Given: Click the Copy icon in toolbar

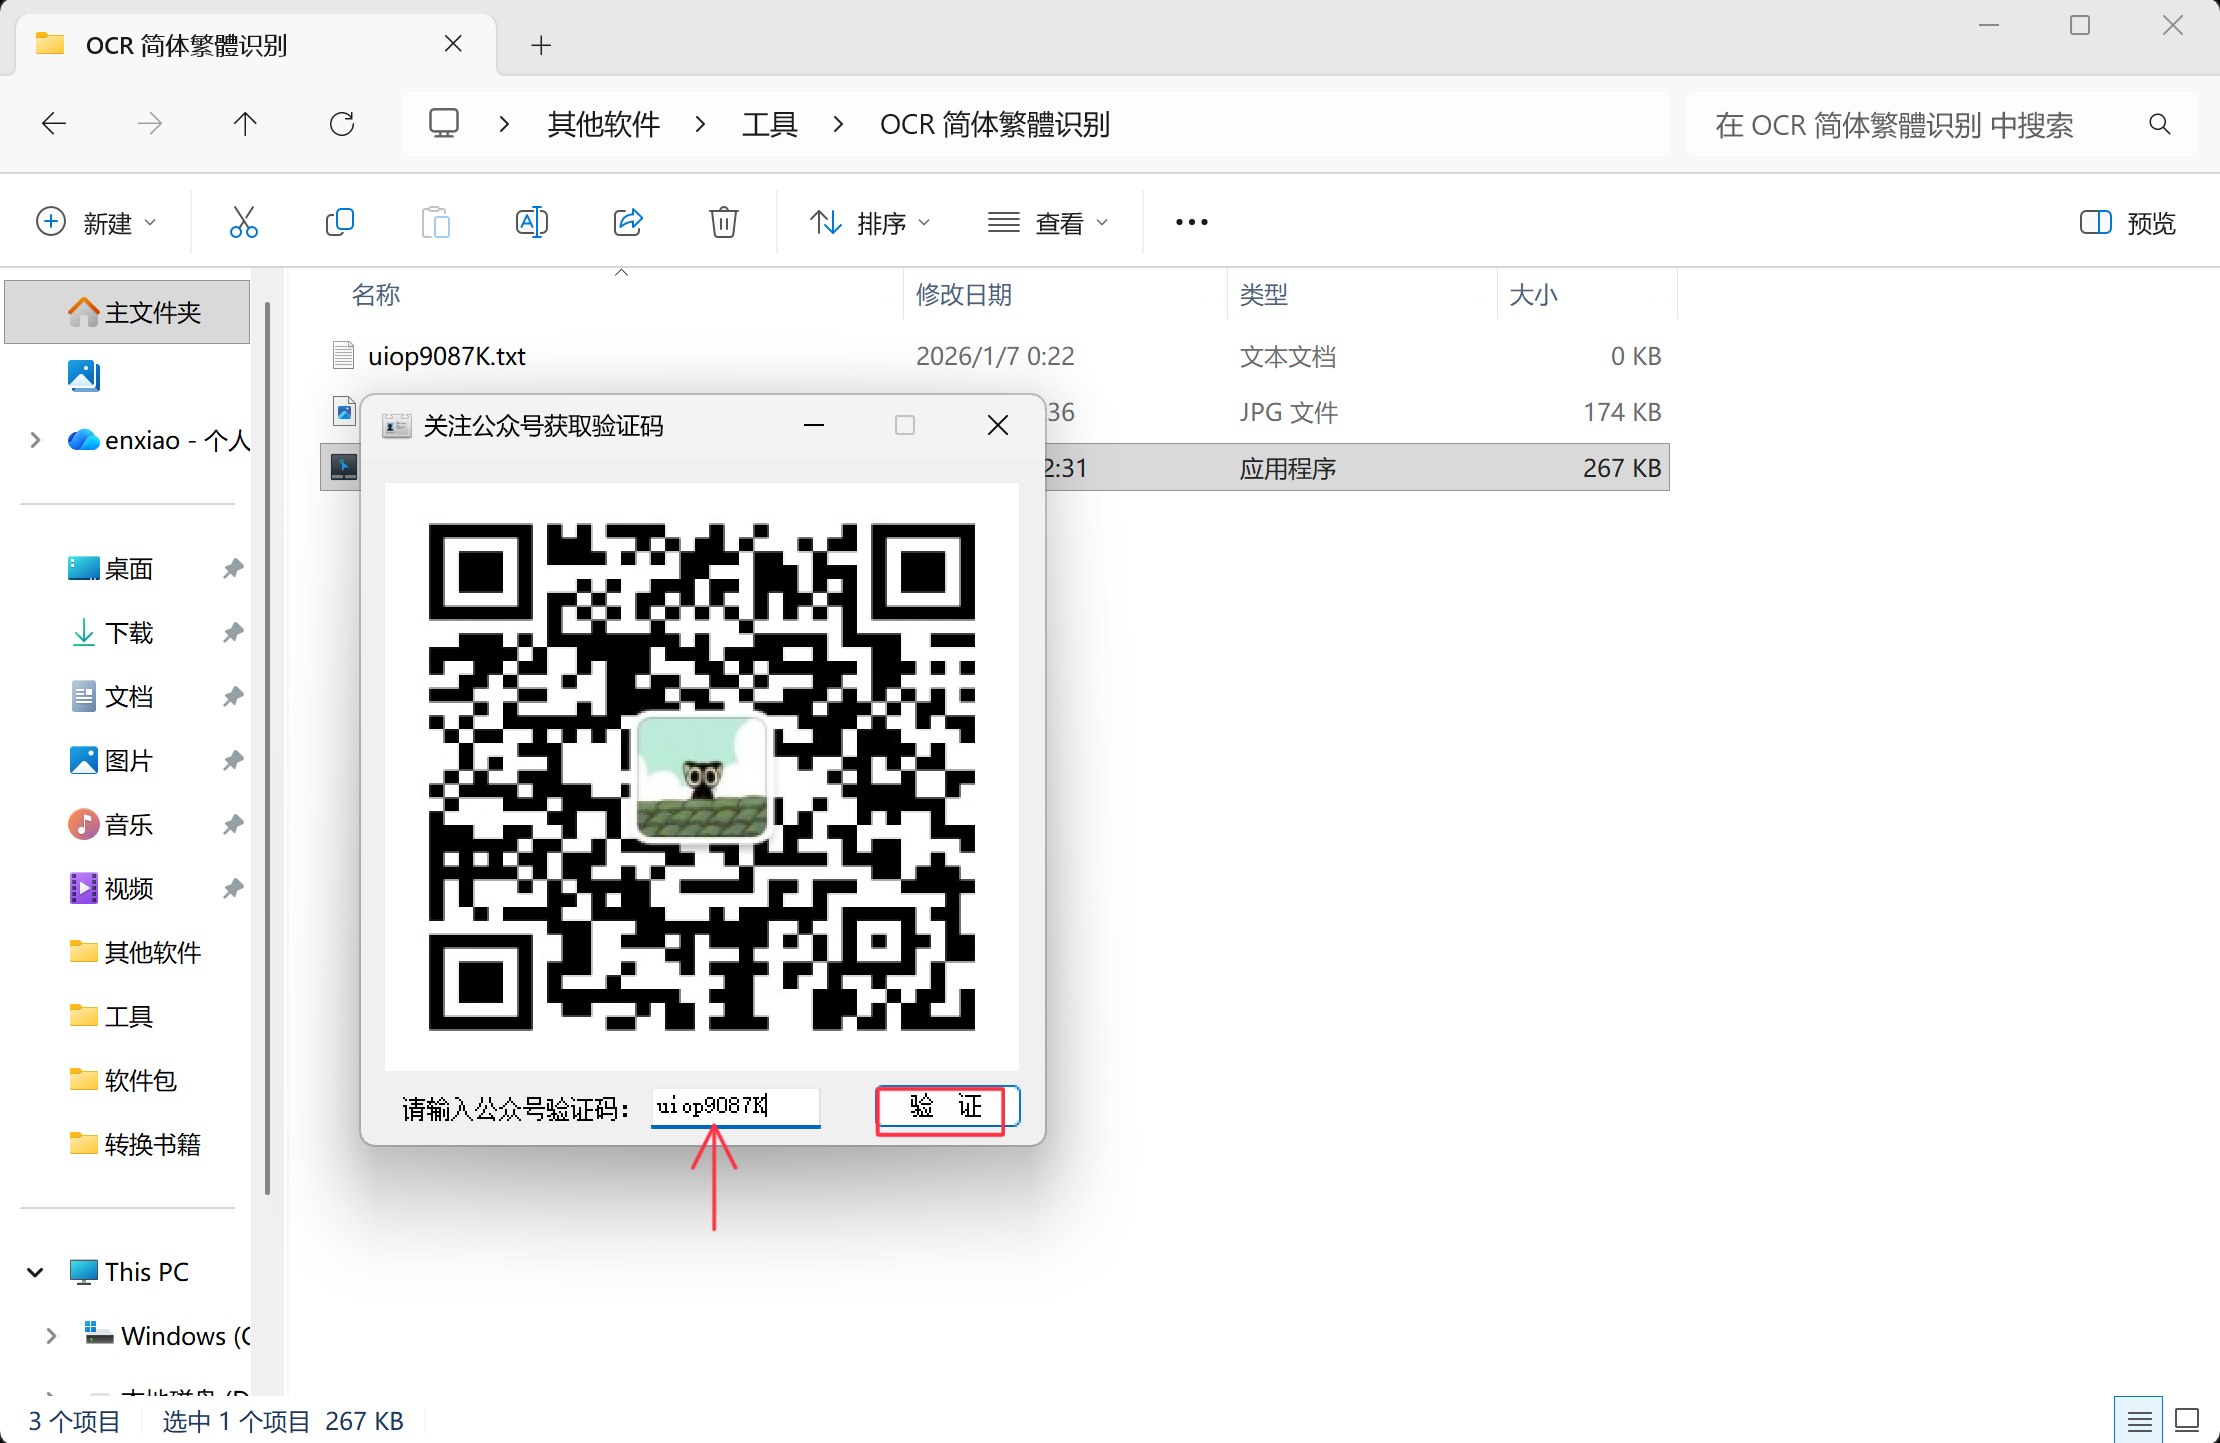Looking at the screenshot, I should click(x=340, y=222).
